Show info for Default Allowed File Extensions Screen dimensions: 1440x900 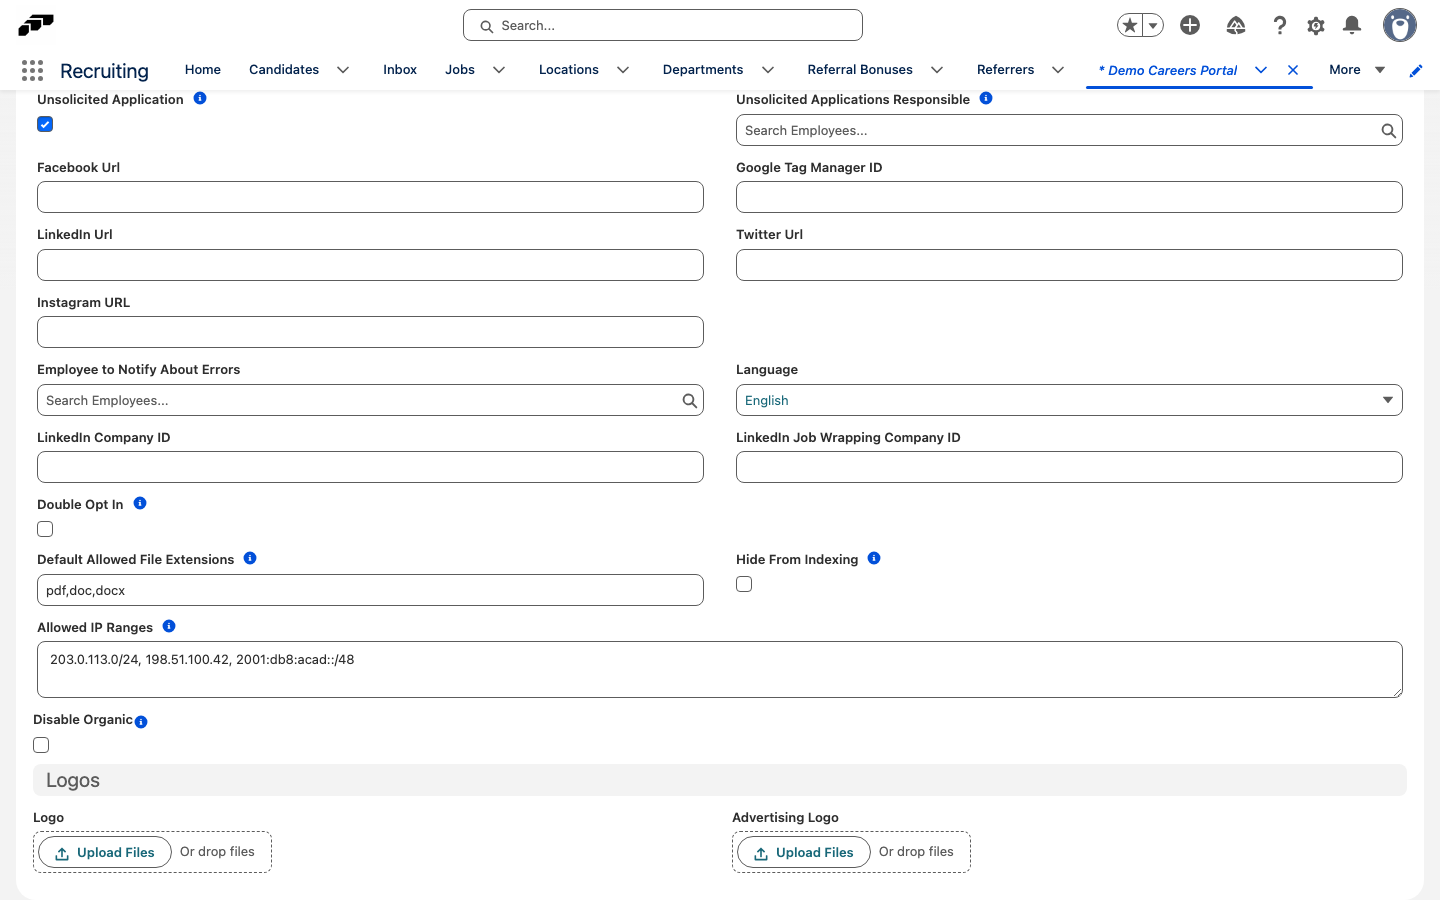(x=250, y=558)
